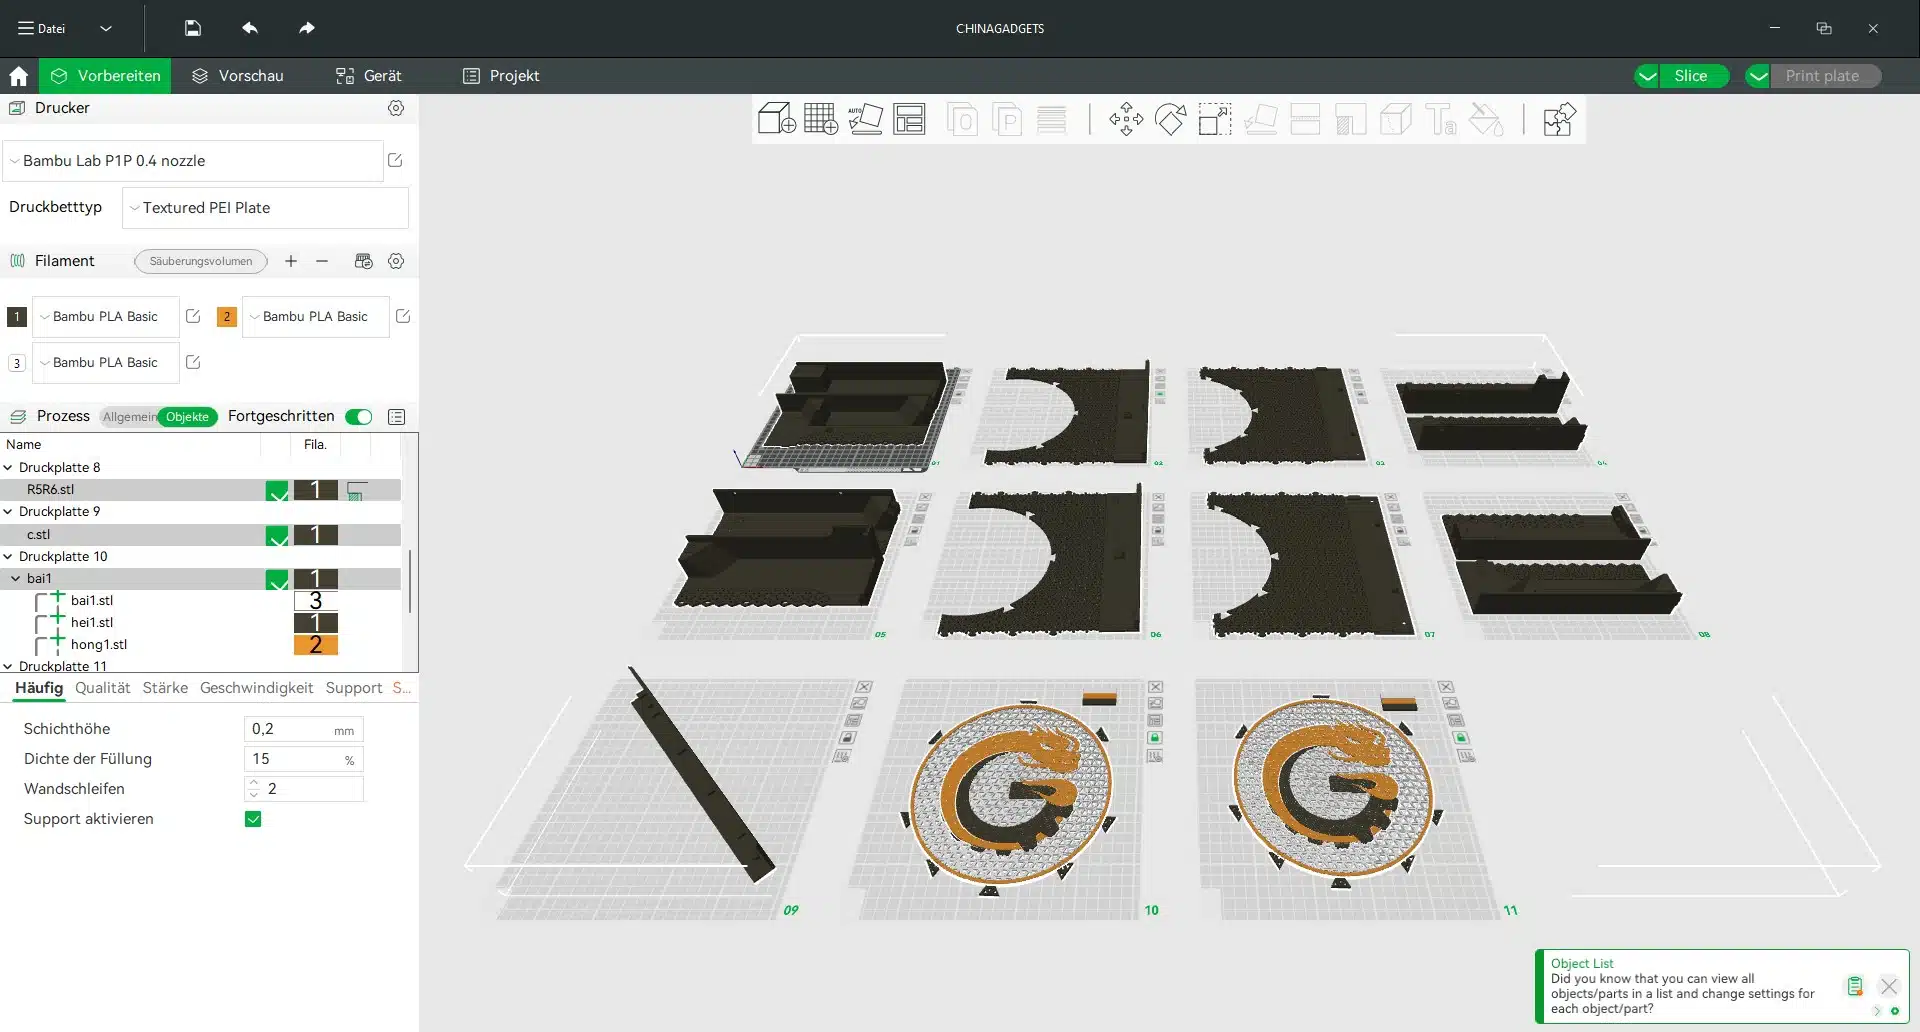
Task: Click the Slice button
Action: [1692, 76]
